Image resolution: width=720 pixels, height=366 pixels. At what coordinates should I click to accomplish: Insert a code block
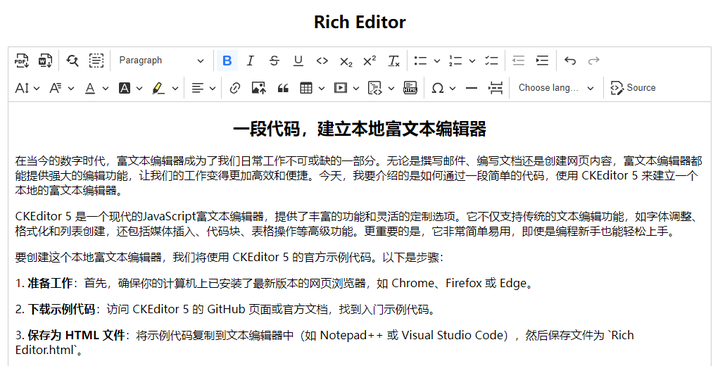[x=375, y=88]
